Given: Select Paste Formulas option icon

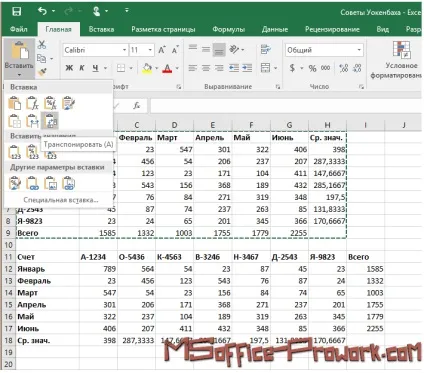Looking at the screenshot, I should [32, 103].
